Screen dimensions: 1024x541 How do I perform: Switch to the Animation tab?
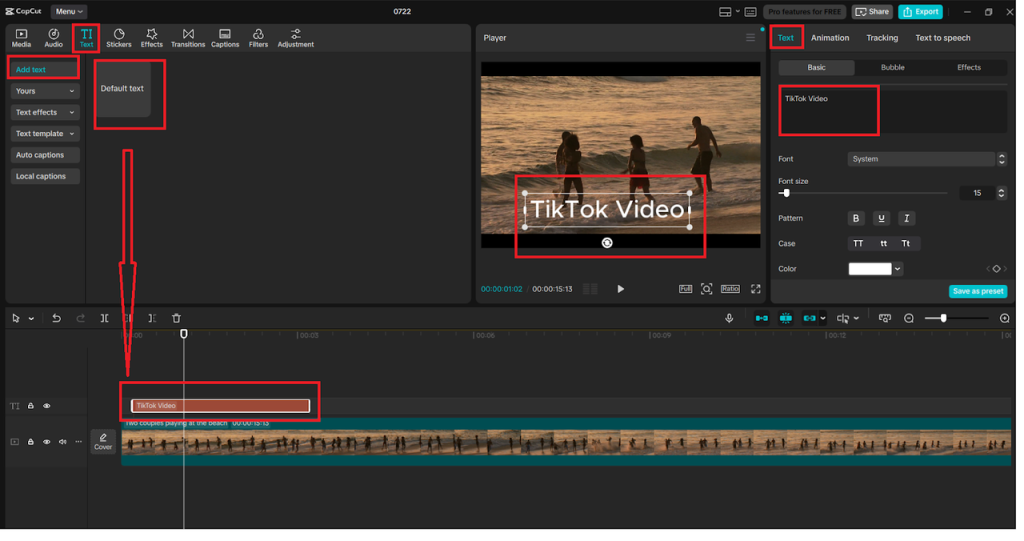coord(829,38)
